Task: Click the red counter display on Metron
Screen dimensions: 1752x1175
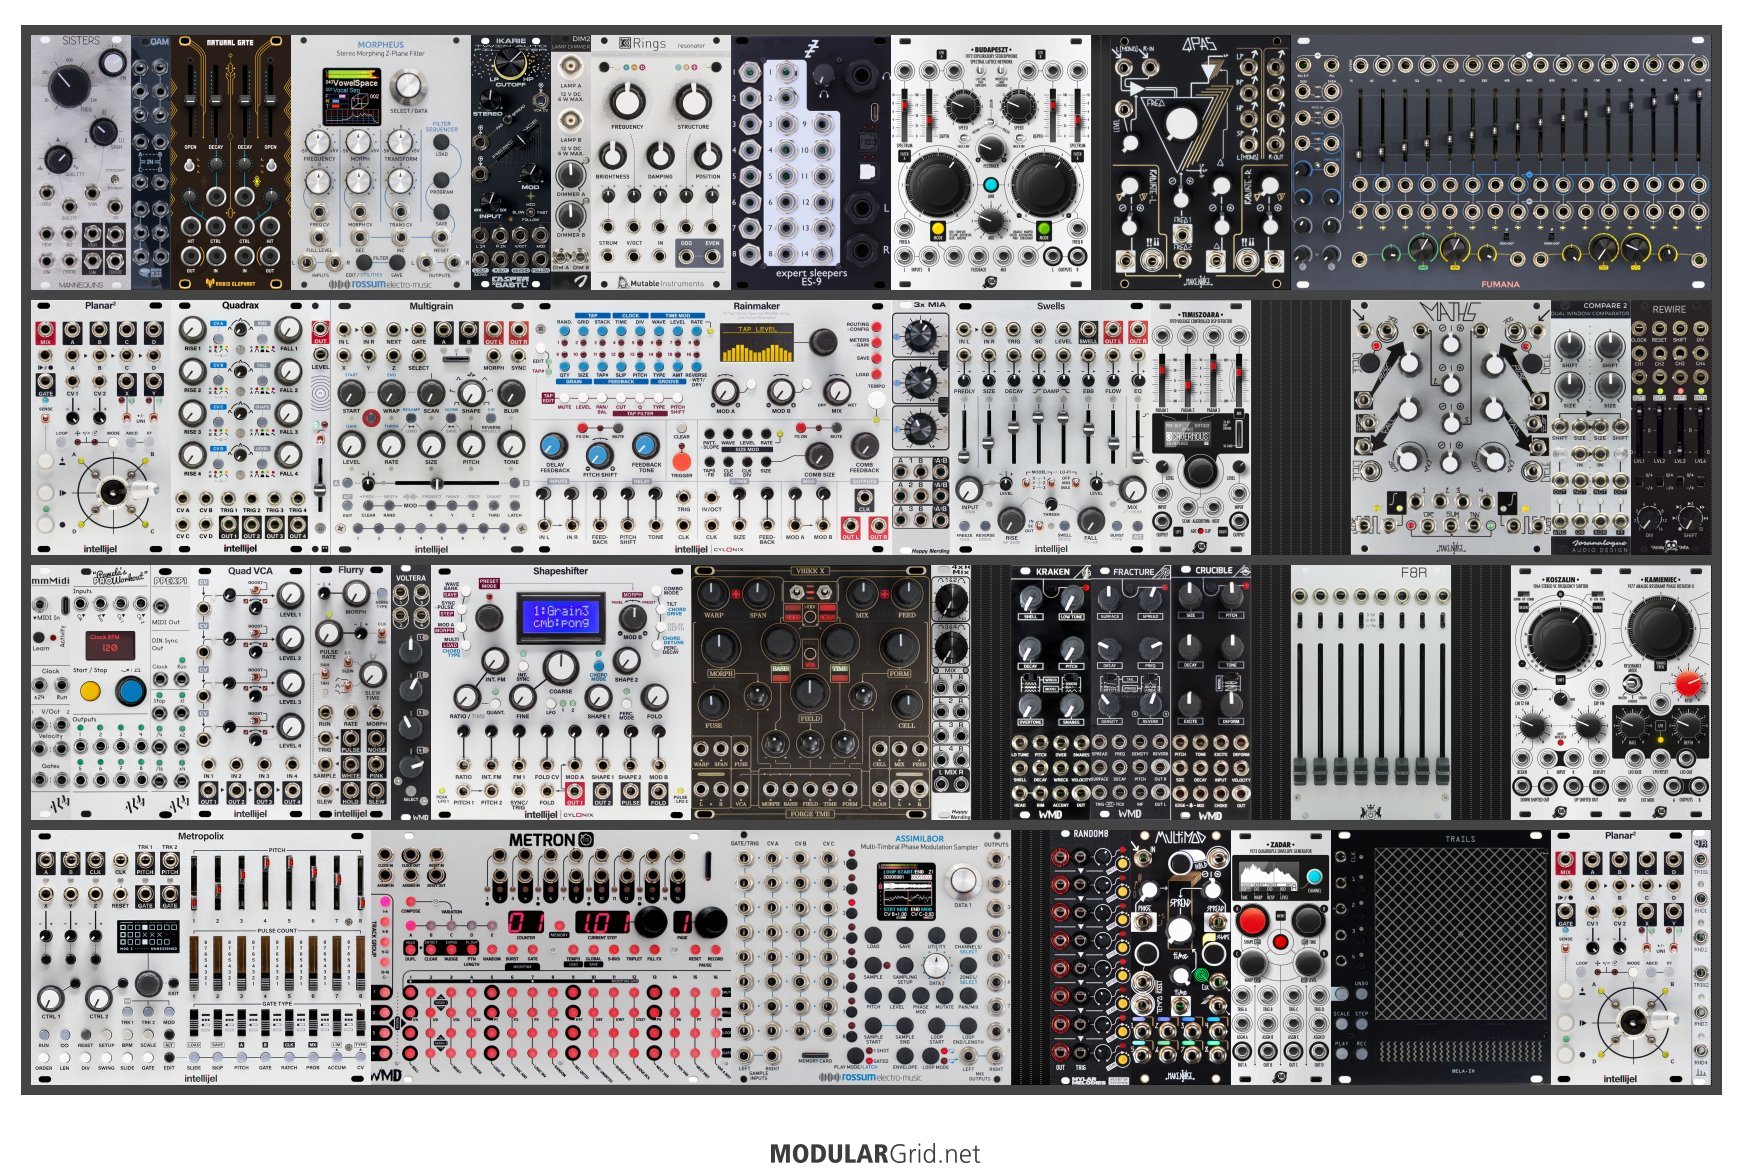Action: [x=527, y=922]
